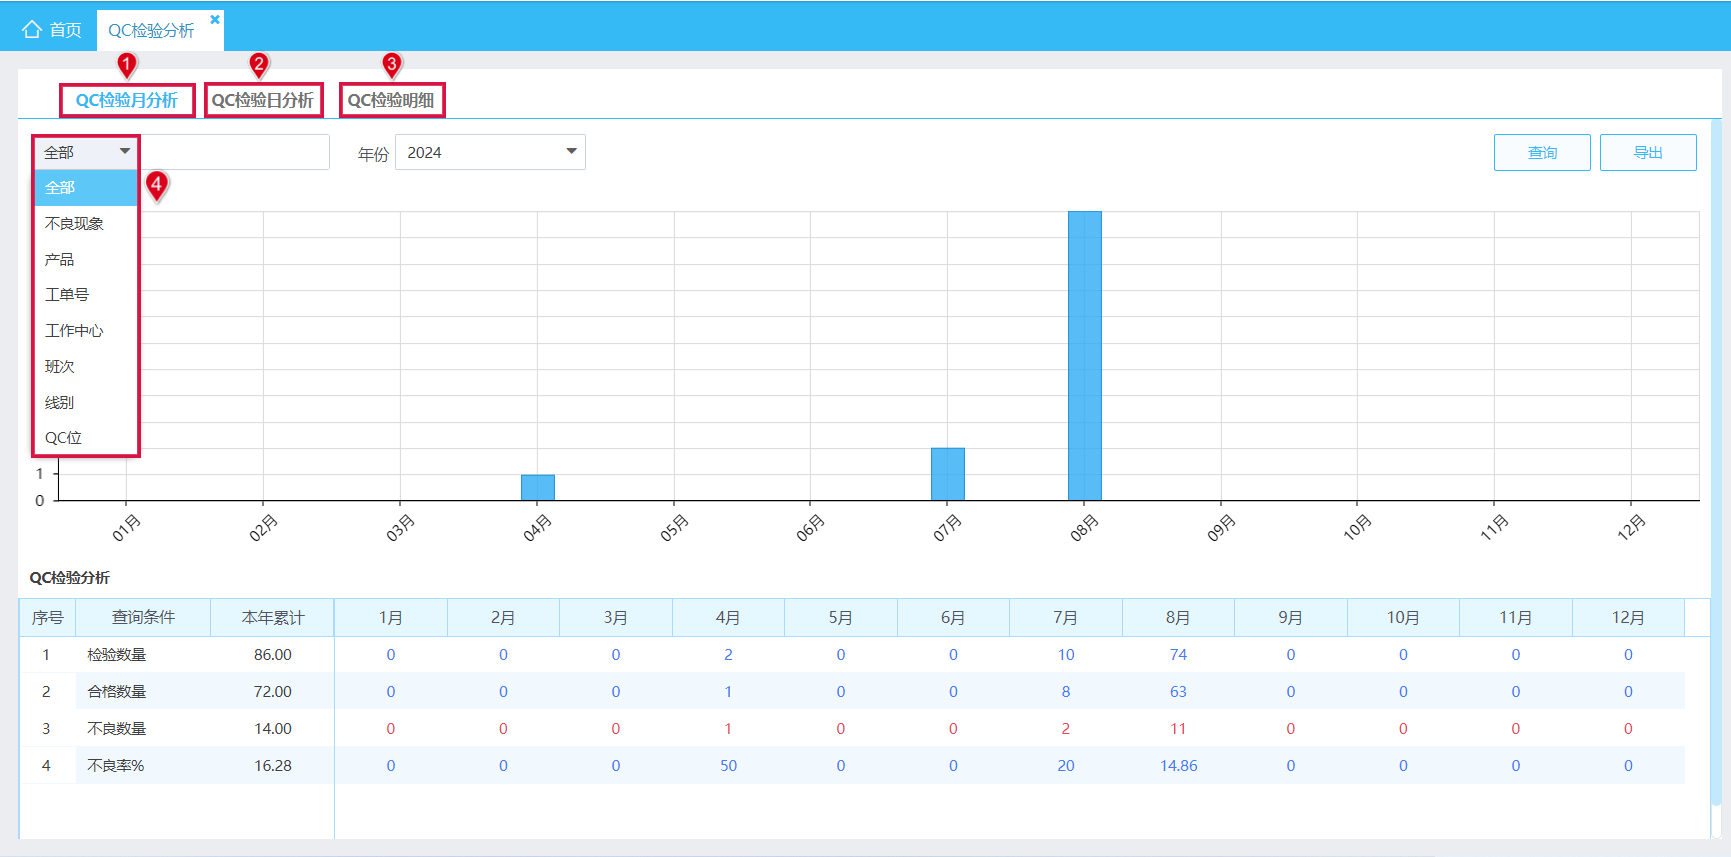
Task: Click the 本年累计 column header
Action: pyautogui.click(x=272, y=618)
